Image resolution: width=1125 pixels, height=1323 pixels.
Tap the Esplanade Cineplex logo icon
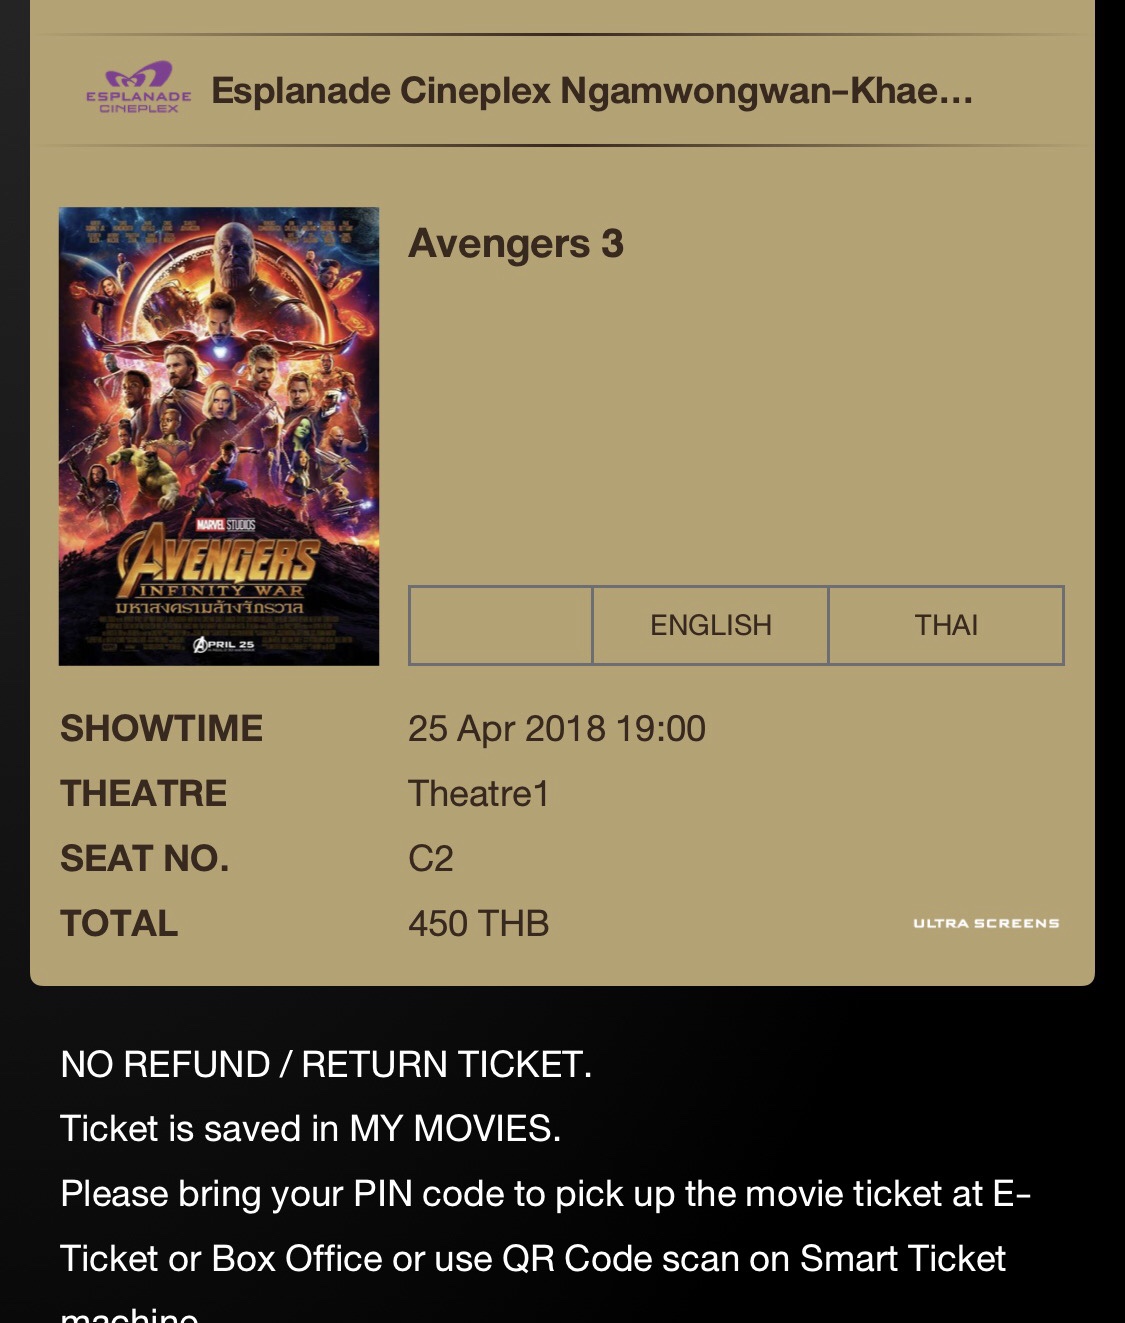pyautogui.click(x=138, y=89)
